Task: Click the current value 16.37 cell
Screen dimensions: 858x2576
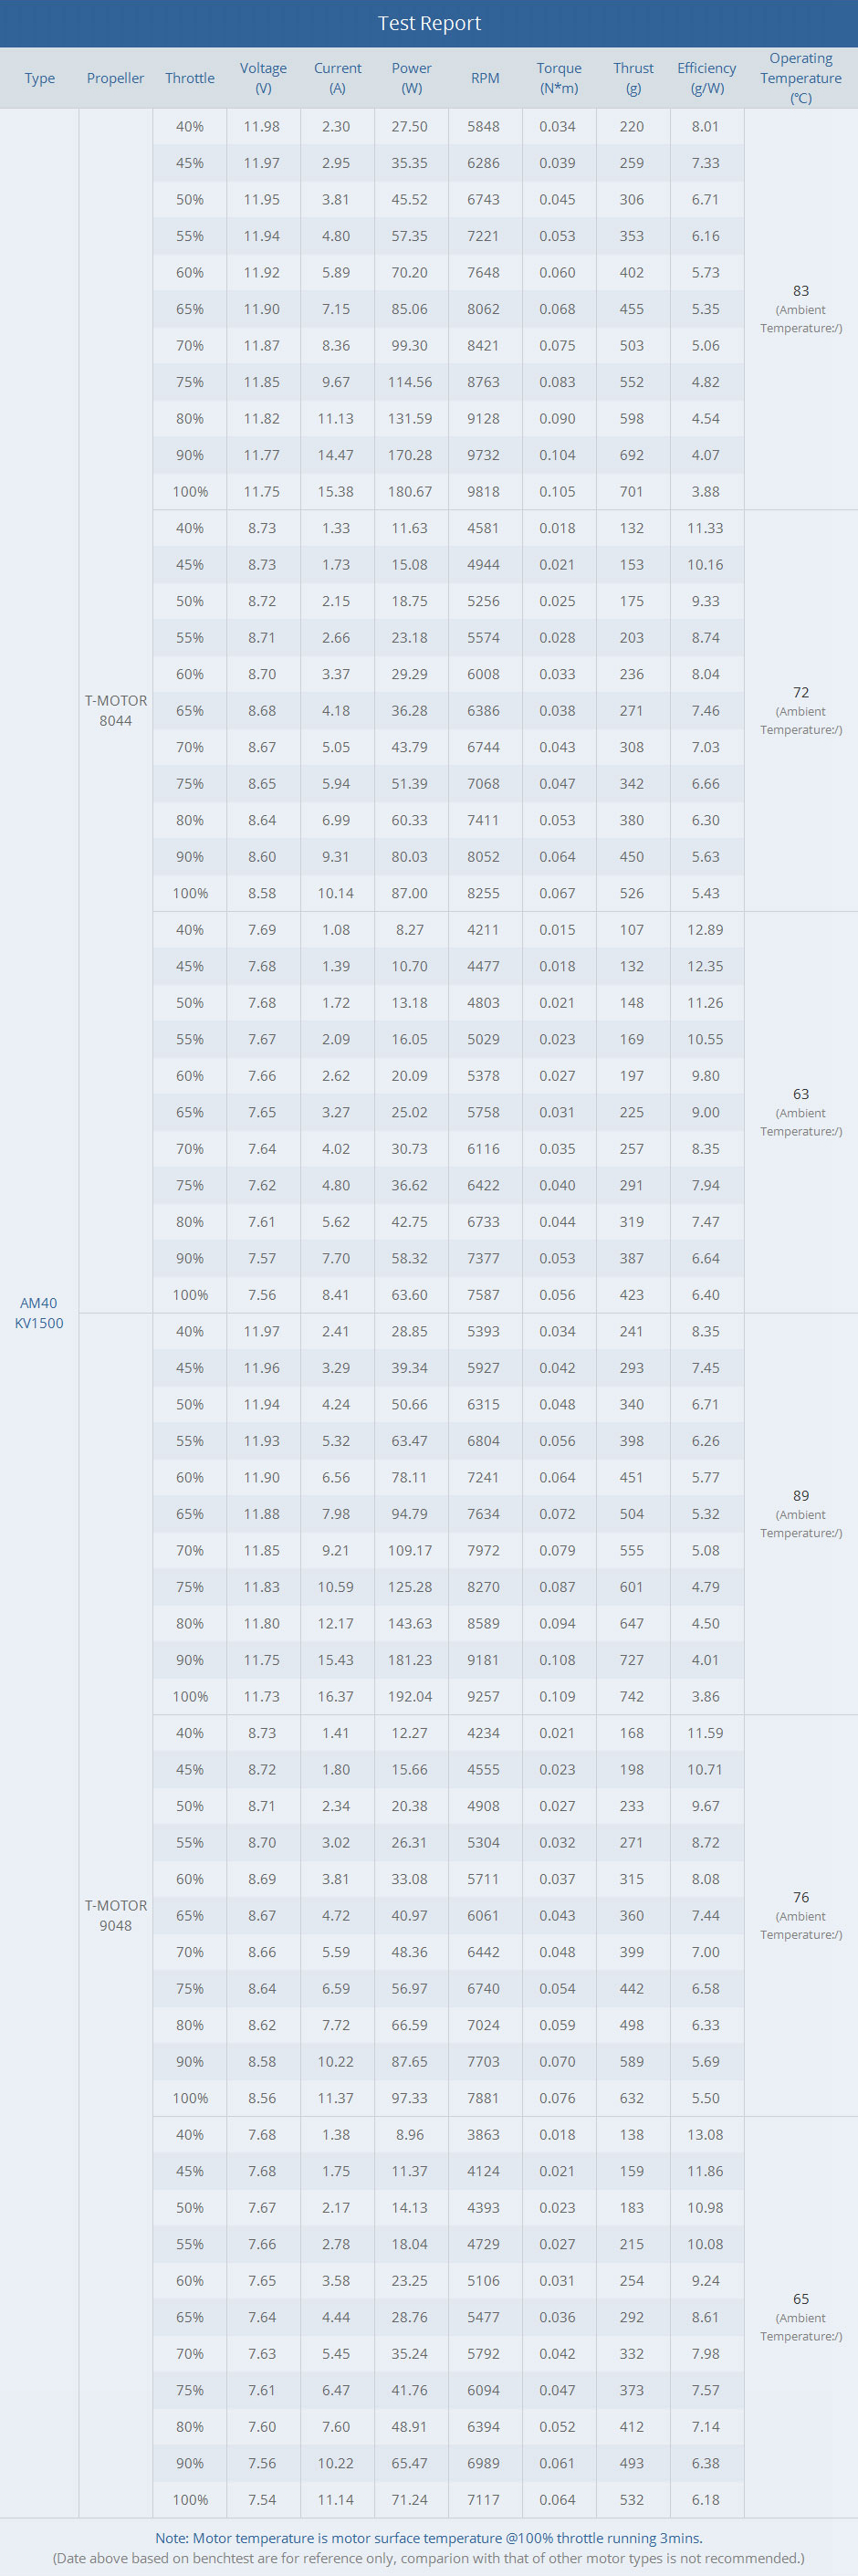Action: click(336, 1696)
